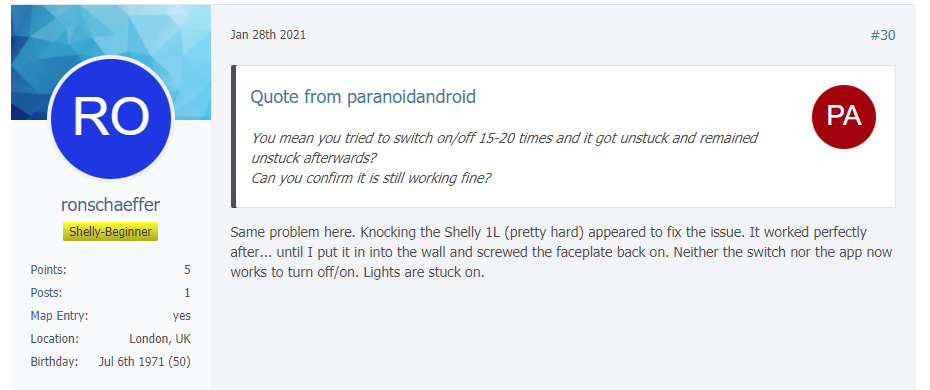
Task: Click the Map Entry label
Action: (x=59, y=316)
